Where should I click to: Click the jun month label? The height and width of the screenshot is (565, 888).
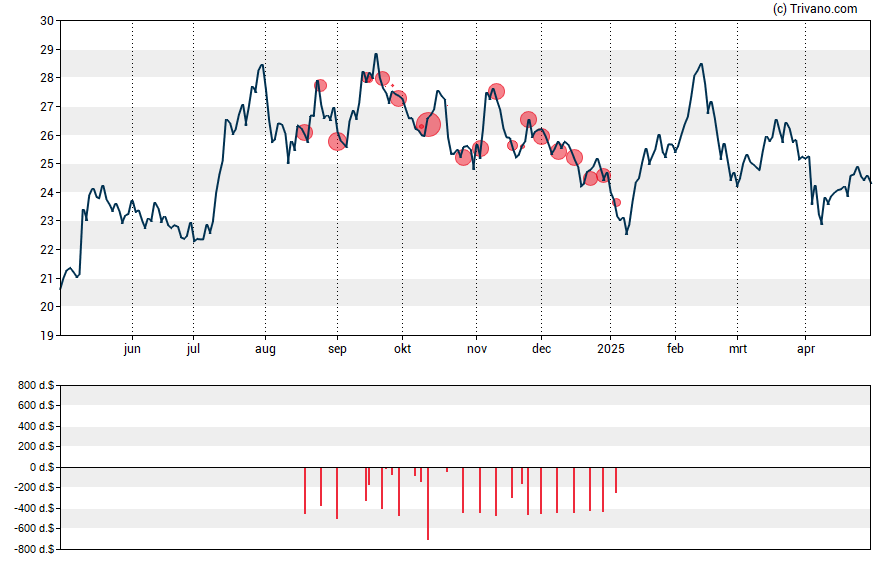132,349
